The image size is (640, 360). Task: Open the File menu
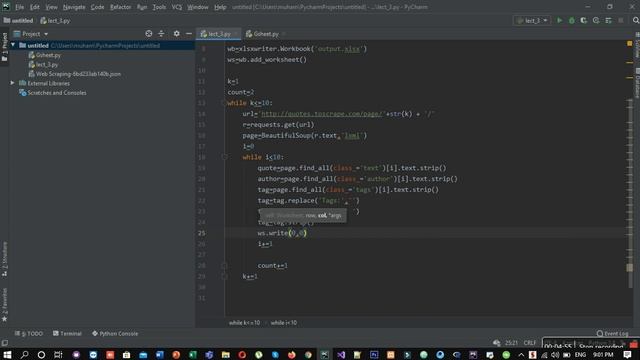pyautogui.click(x=19, y=7)
